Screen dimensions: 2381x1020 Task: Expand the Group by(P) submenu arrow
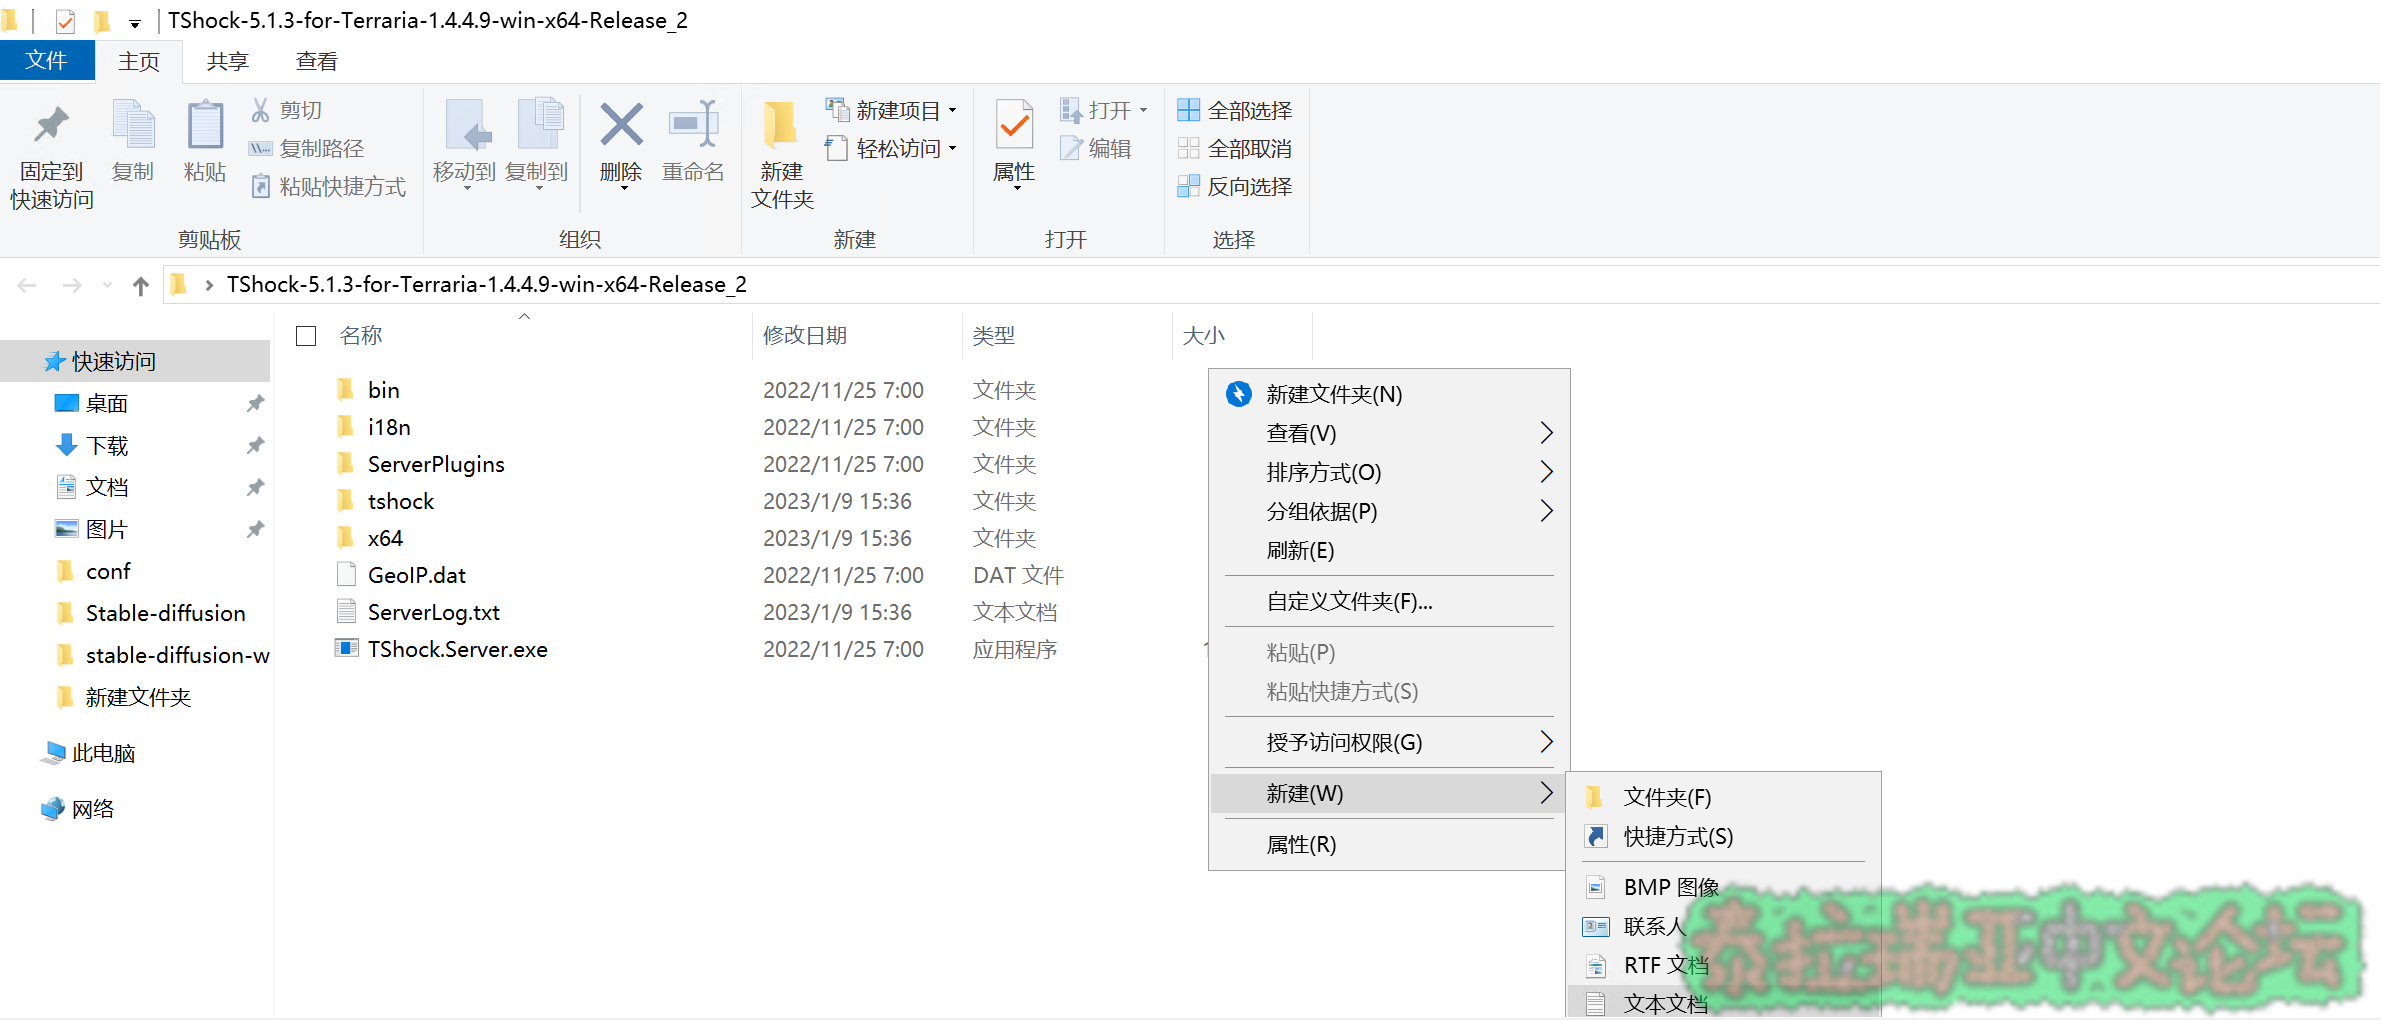point(1546,511)
